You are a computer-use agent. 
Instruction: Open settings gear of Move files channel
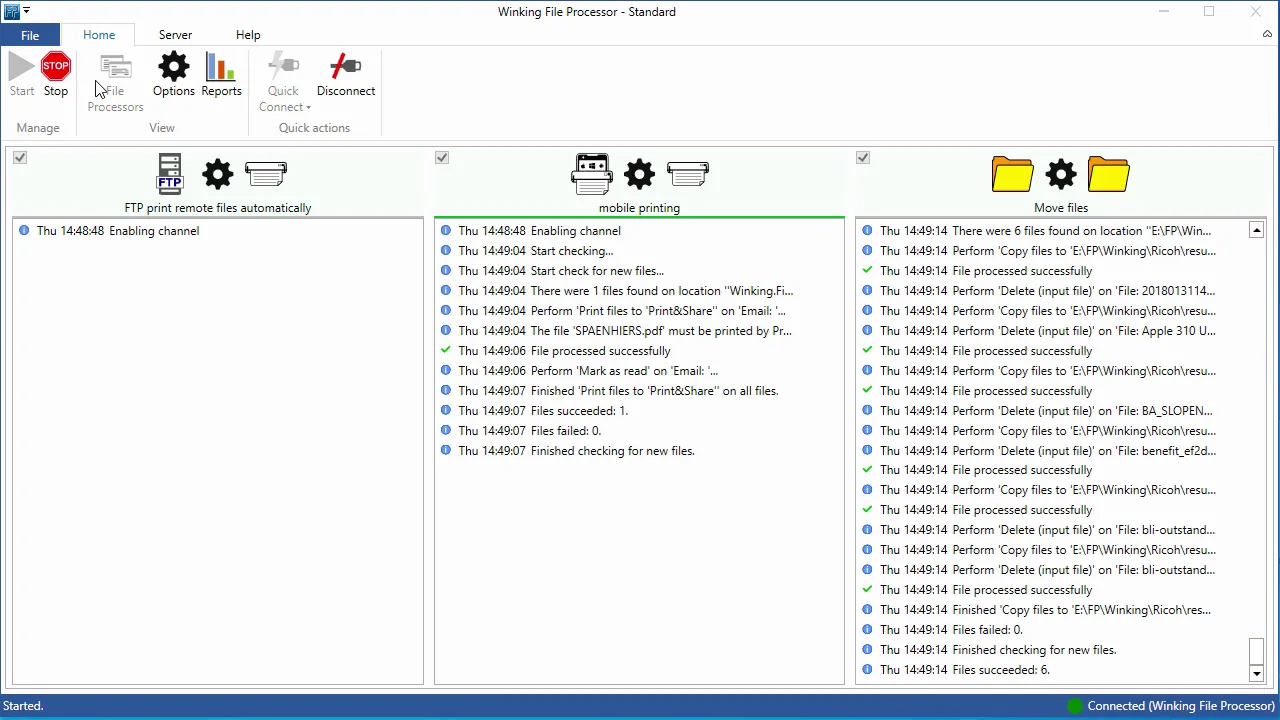pos(1061,174)
